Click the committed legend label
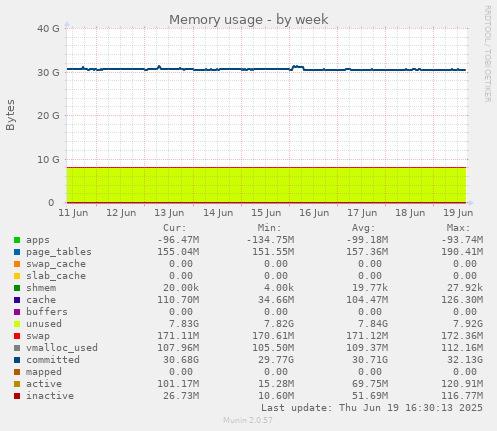The width and height of the screenshot is (497, 431). [x=53, y=360]
